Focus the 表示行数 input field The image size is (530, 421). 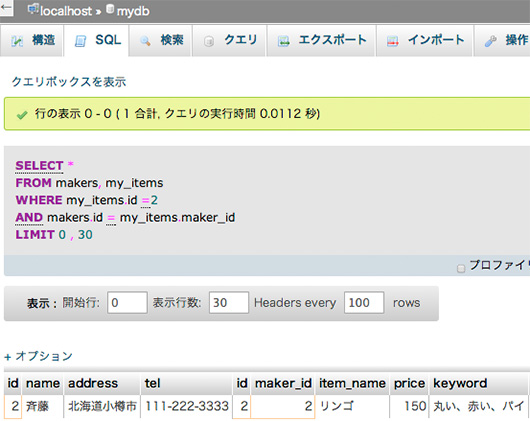pyautogui.click(x=229, y=302)
